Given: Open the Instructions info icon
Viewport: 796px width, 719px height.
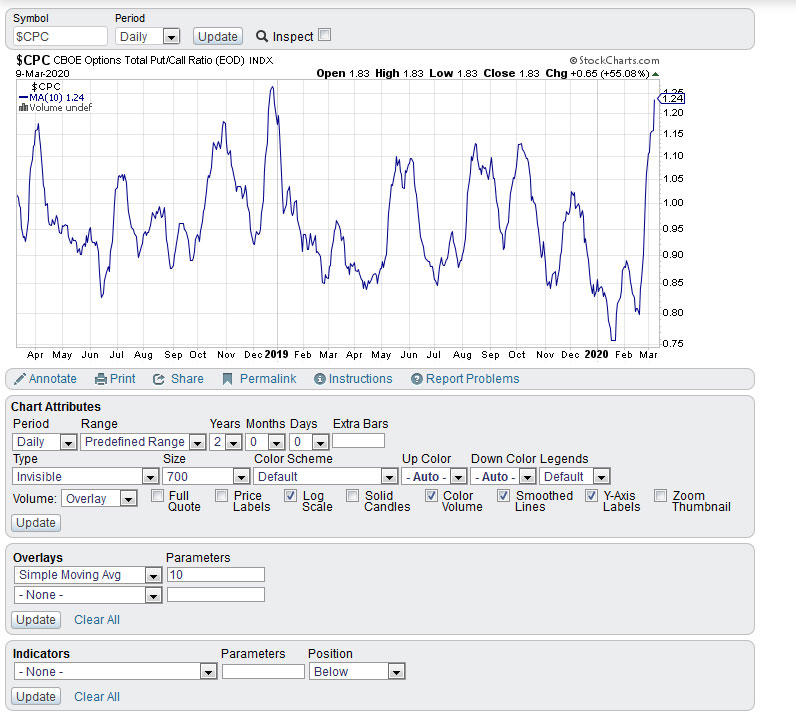Looking at the screenshot, I should 320,379.
